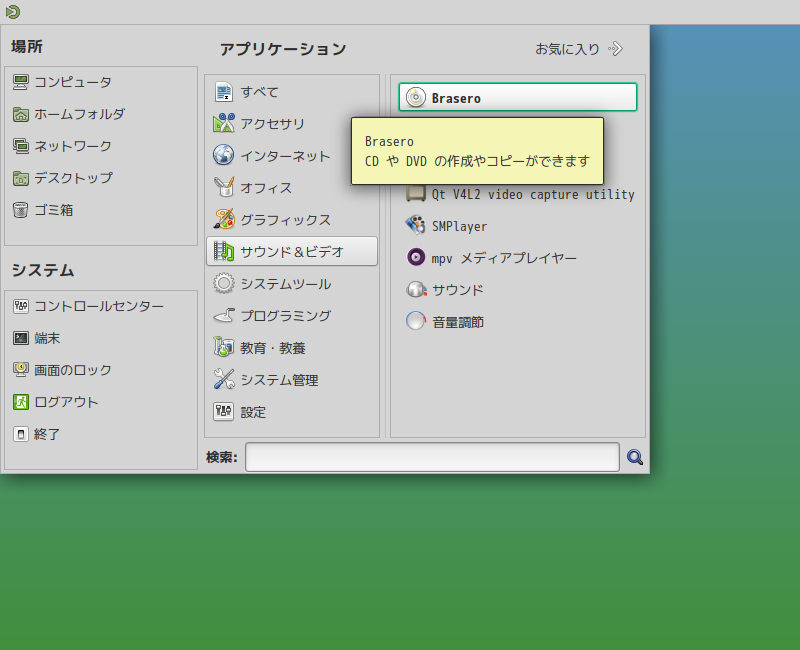
Task: Click the 終了 label
Action: [x=47, y=435]
